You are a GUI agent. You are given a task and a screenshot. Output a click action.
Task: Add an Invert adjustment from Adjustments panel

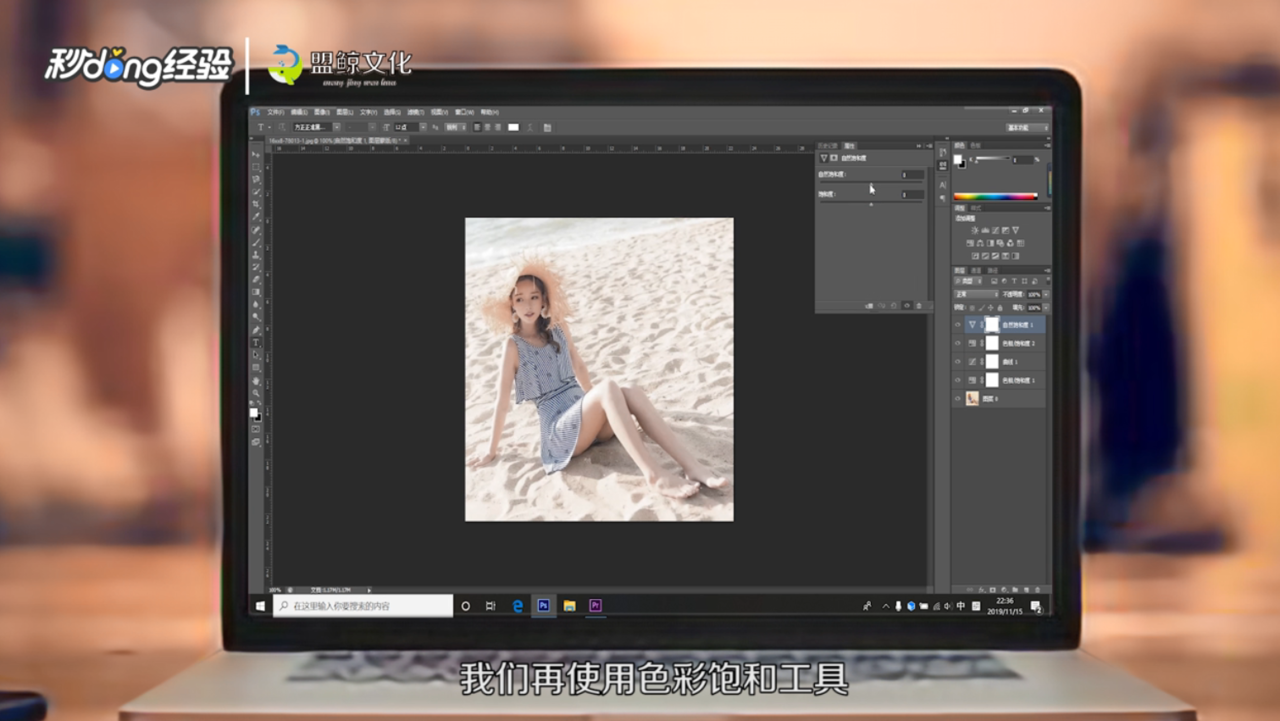(975, 256)
